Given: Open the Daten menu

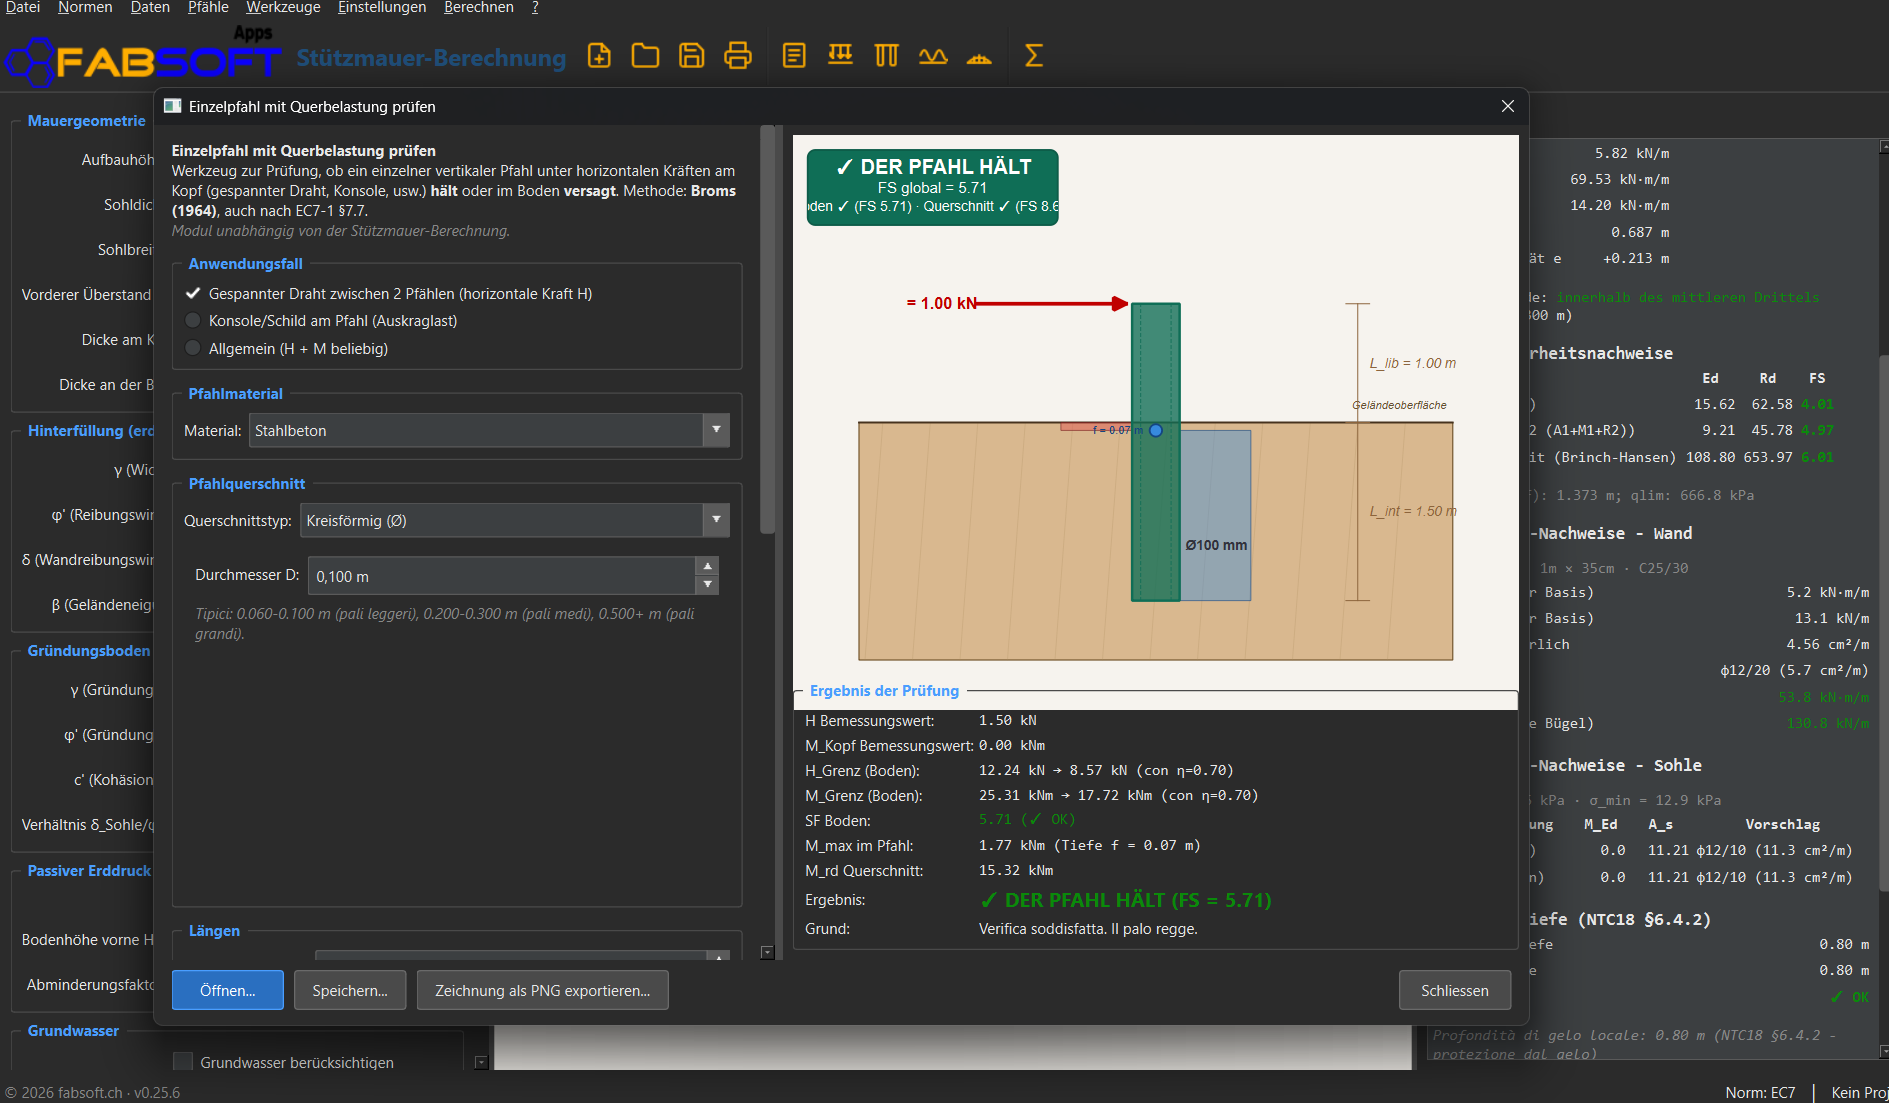Looking at the screenshot, I should [x=150, y=7].
